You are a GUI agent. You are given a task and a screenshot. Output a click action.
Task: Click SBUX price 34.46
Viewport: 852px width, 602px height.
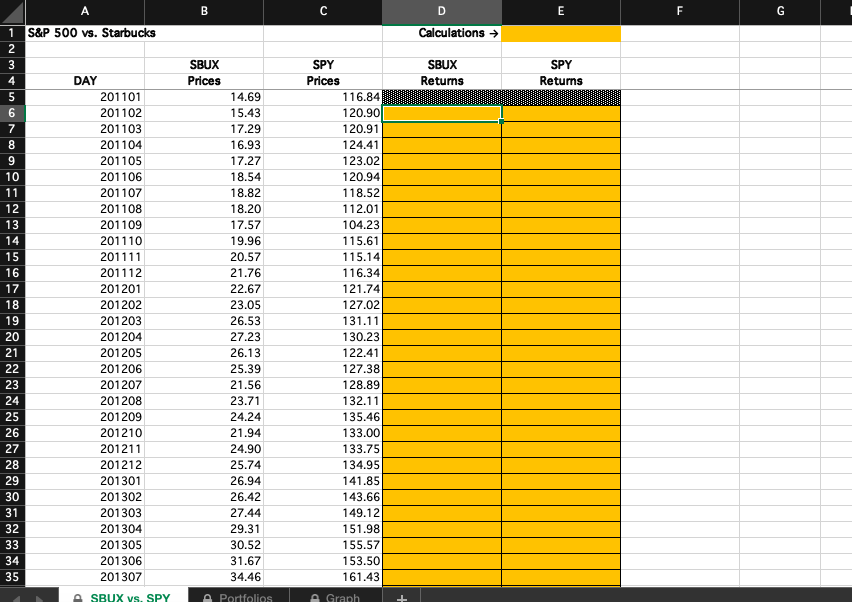click(x=204, y=577)
